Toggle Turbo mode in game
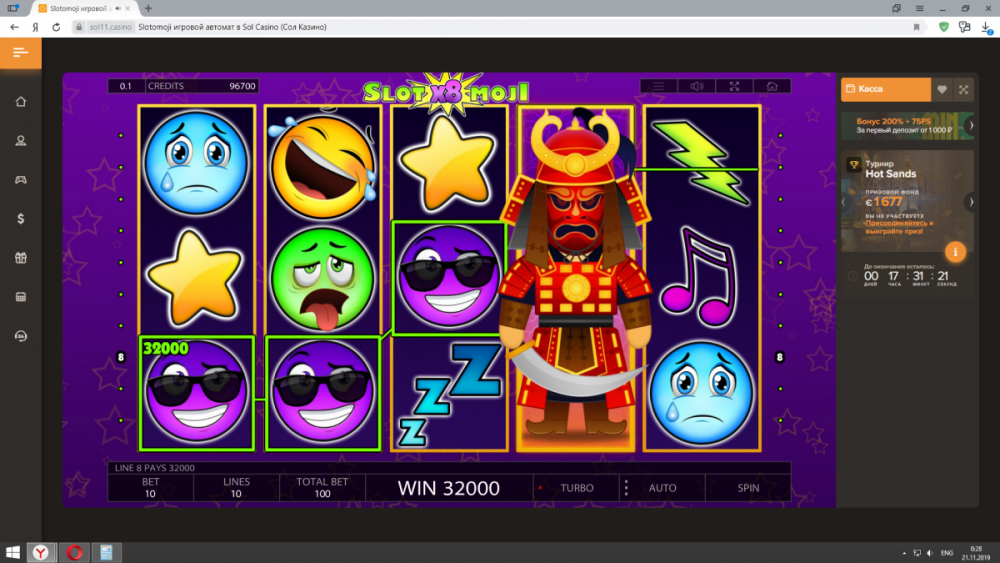 (x=577, y=488)
